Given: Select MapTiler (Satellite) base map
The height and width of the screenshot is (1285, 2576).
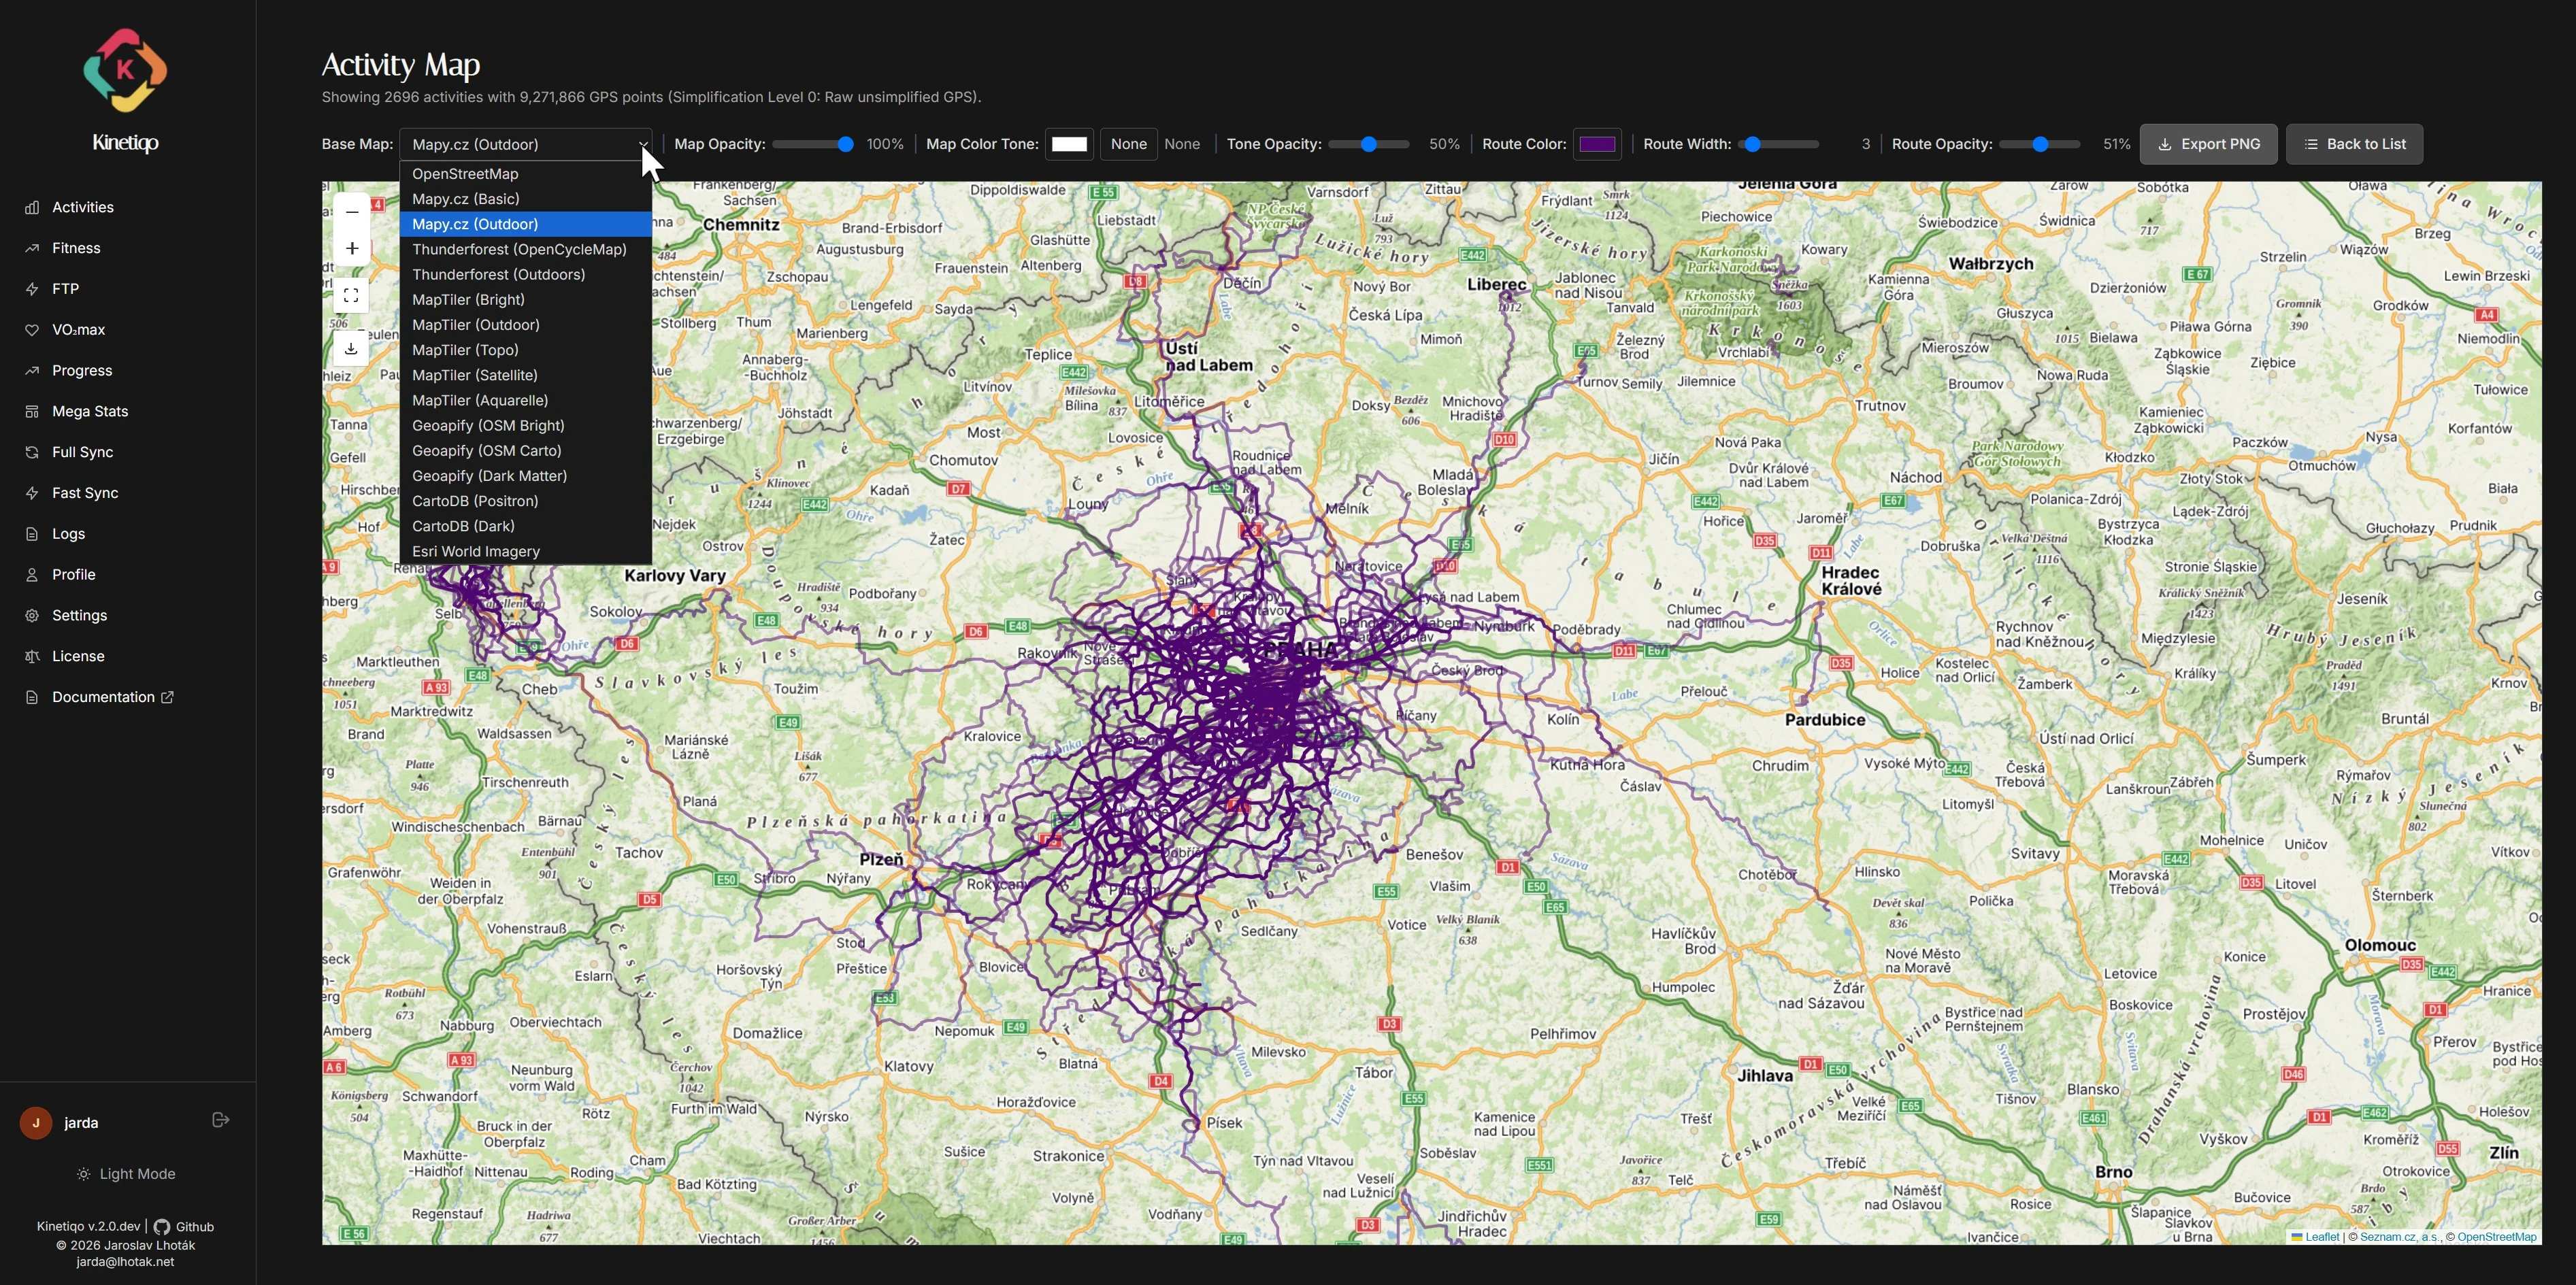Looking at the screenshot, I should pos(525,375).
